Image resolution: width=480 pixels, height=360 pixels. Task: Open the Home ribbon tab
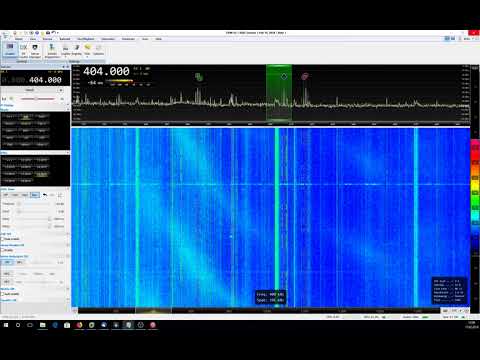19,39
